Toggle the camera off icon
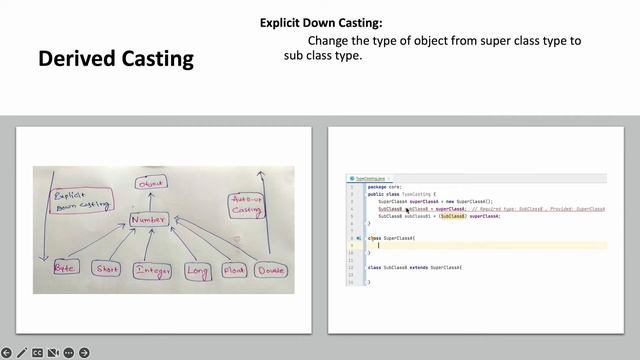The height and width of the screenshot is (360, 640). coord(53,353)
